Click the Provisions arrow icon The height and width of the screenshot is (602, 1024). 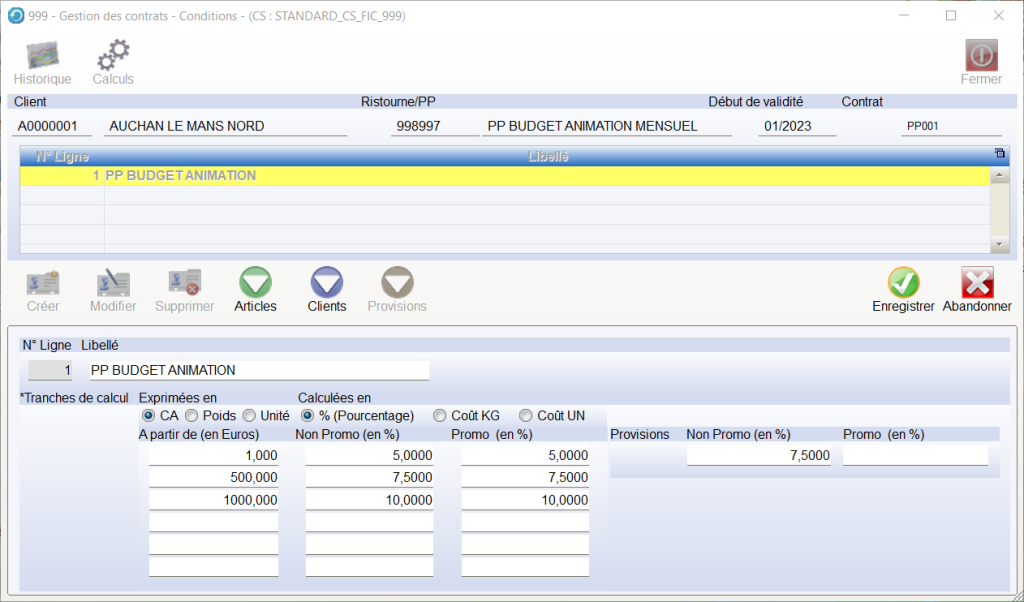pyautogui.click(x=397, y=283)
